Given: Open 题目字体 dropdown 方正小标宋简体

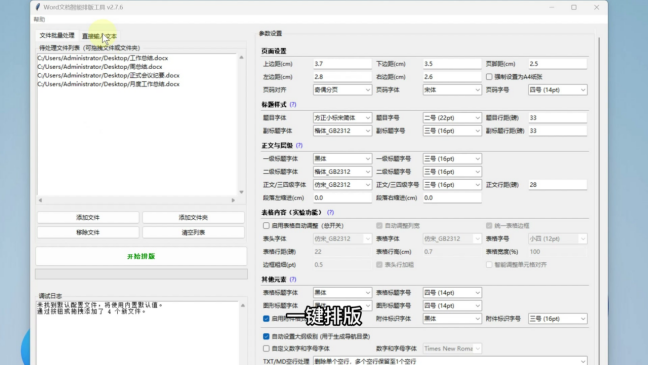Looking at the screenshot, I should (x=342, y=118).
